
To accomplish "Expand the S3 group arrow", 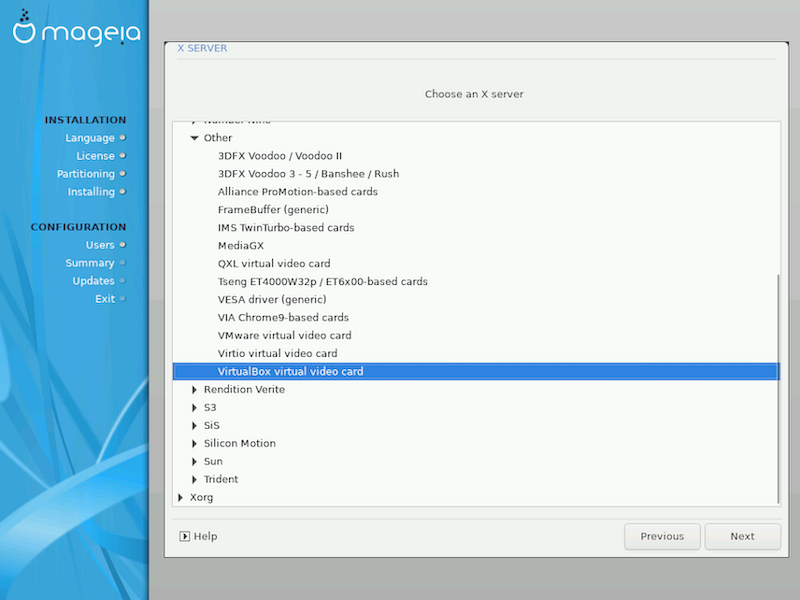I will (194, 408).
